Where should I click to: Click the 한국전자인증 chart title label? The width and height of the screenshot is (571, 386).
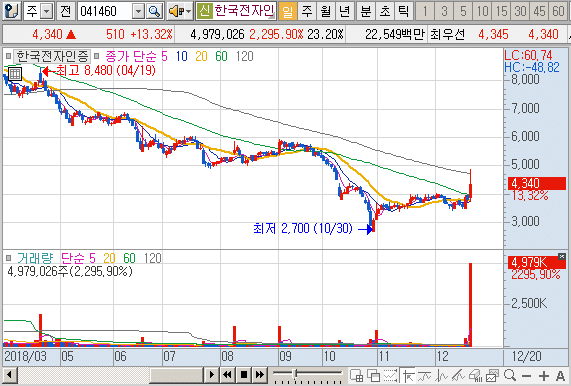click(x=52, y=56)
